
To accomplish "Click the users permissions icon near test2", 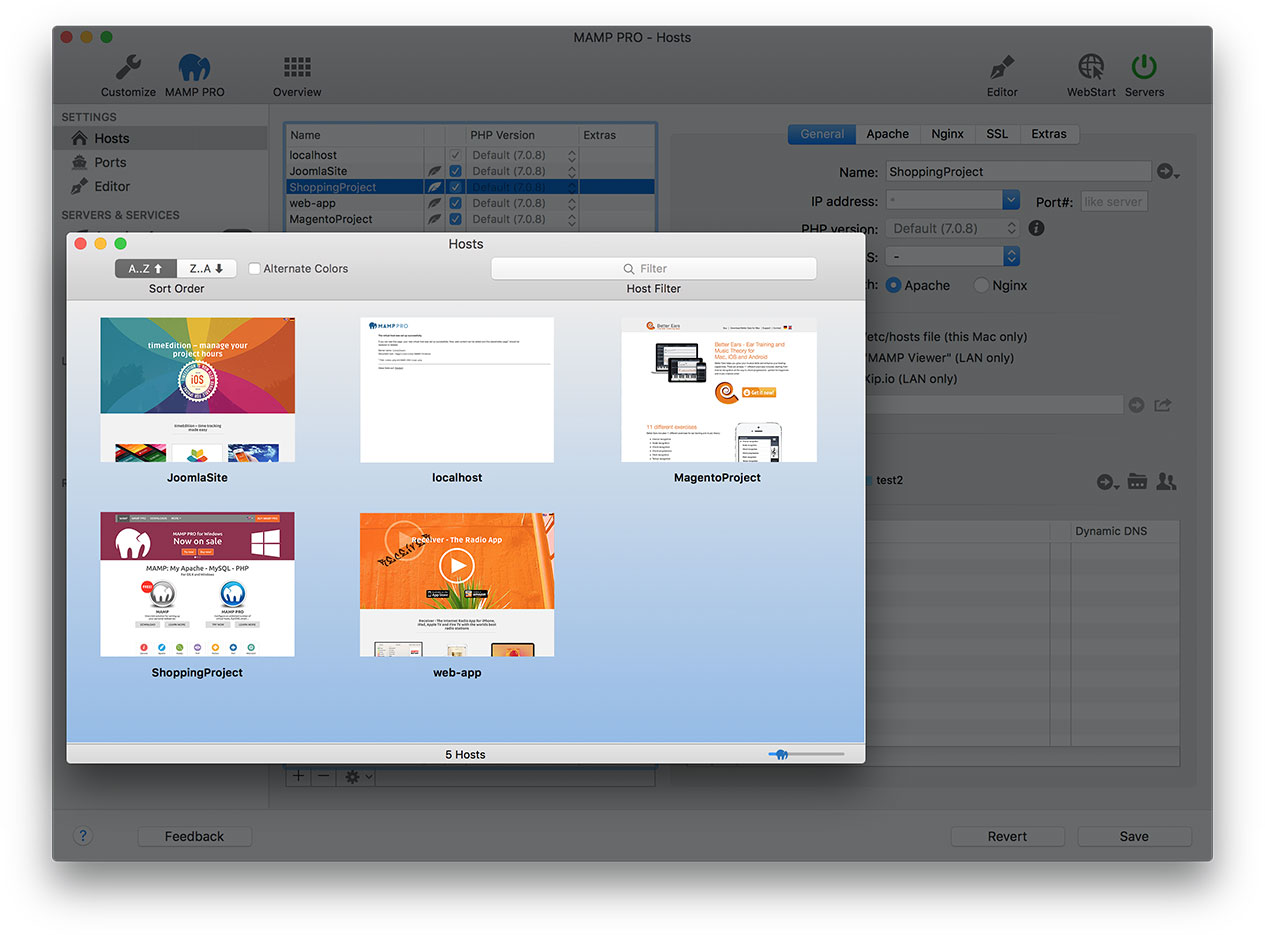I will pyautogui.click(x=1166, y=481).
